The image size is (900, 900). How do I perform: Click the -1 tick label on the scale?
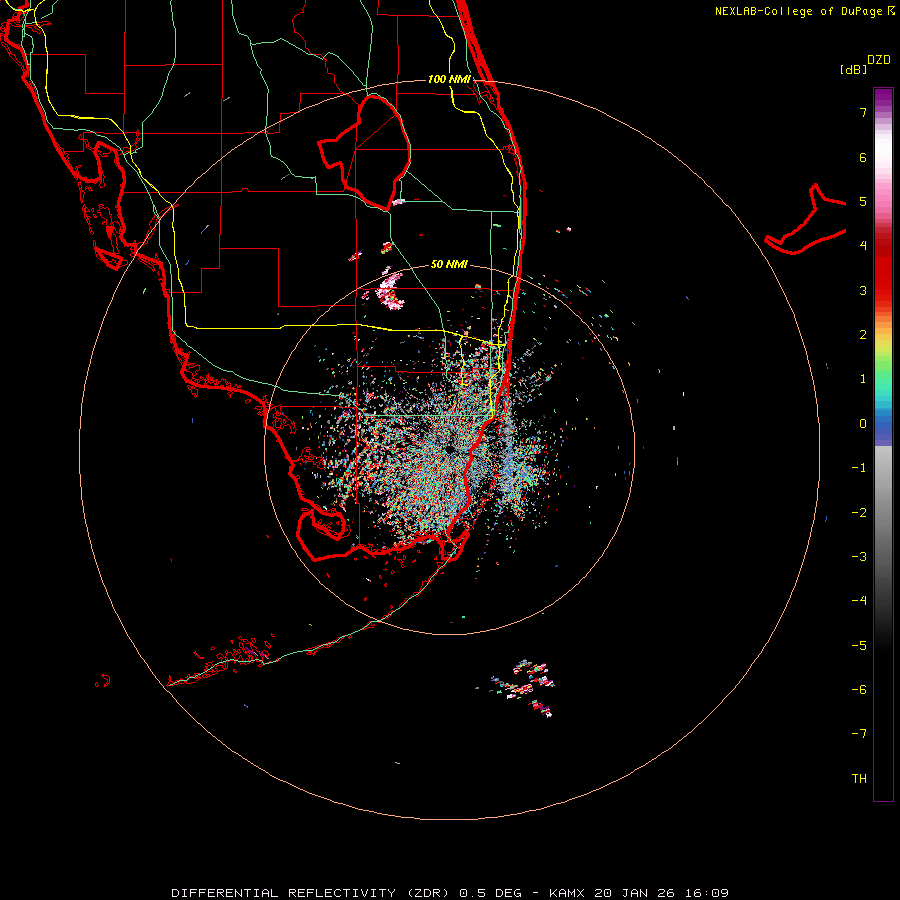click(x=859, y=468)
